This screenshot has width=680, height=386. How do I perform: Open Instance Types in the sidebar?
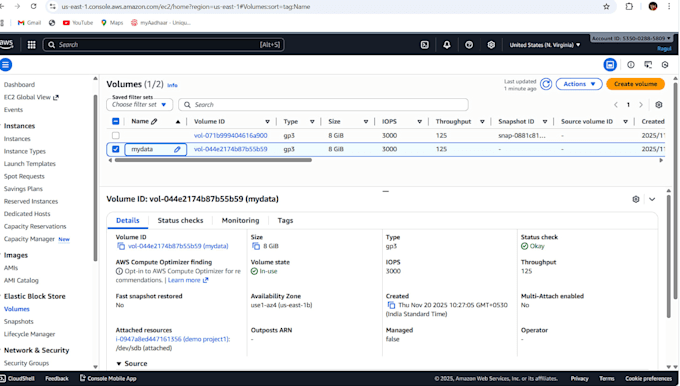(25, 151)
